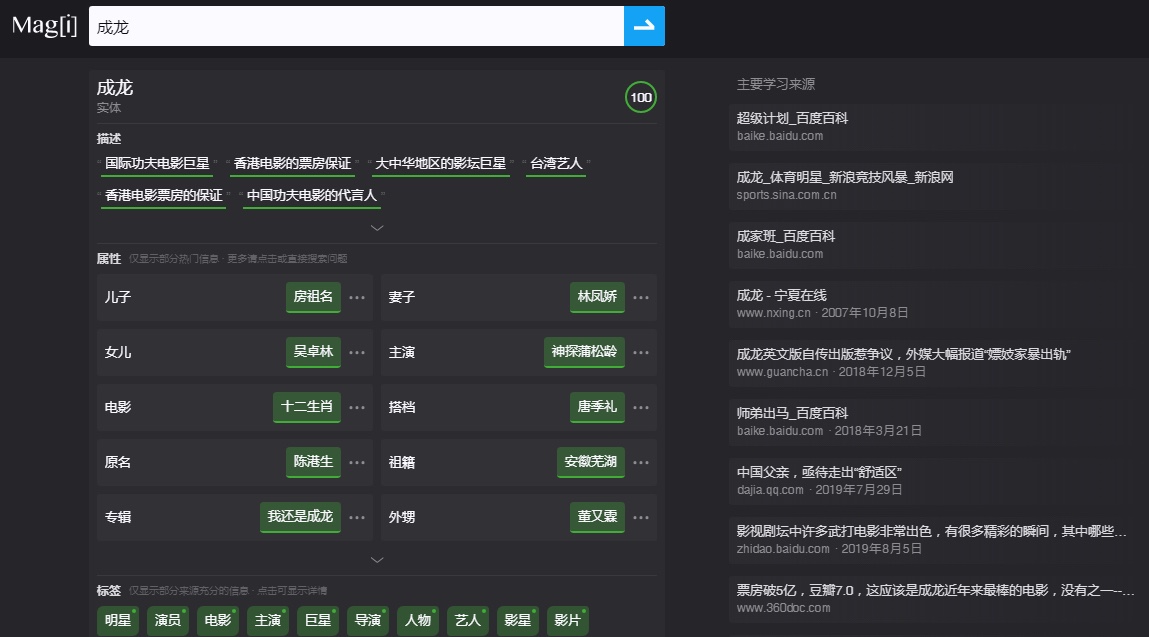Click the 100 score circle badge
The width and height of the screenshot is (1149, 637).
point(640,97)
